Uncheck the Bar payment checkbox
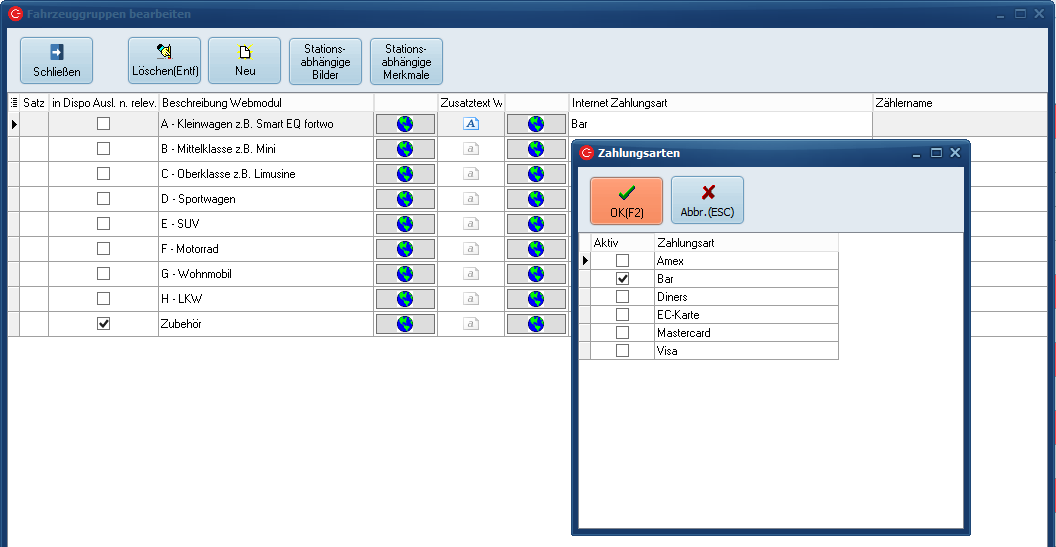Viewport: 1056px width, 547px height. point(622,279)
